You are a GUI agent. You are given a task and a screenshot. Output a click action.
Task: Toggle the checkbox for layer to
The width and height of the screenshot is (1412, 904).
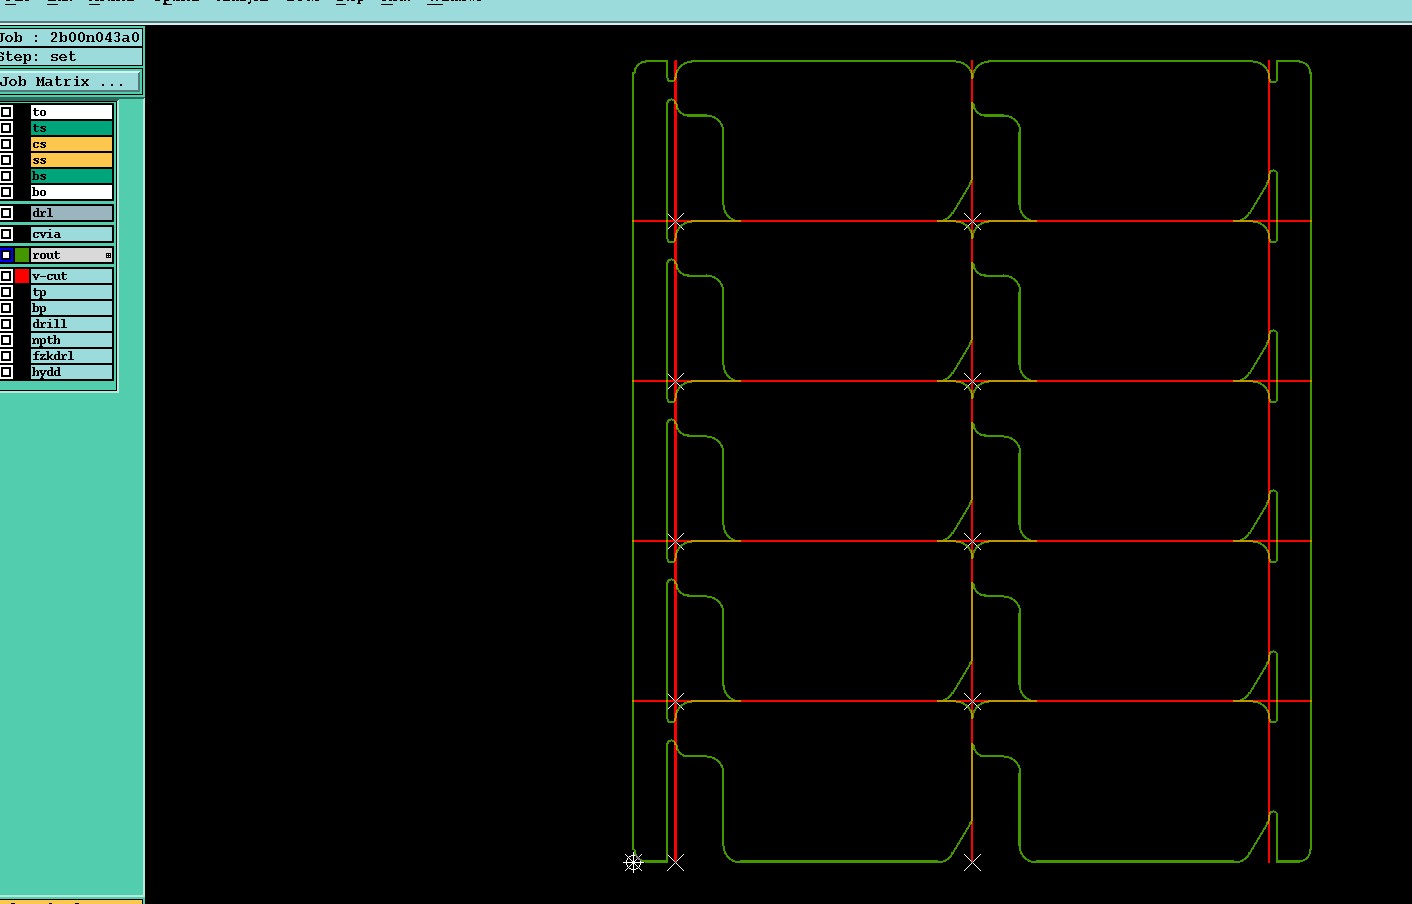point(6,112)
